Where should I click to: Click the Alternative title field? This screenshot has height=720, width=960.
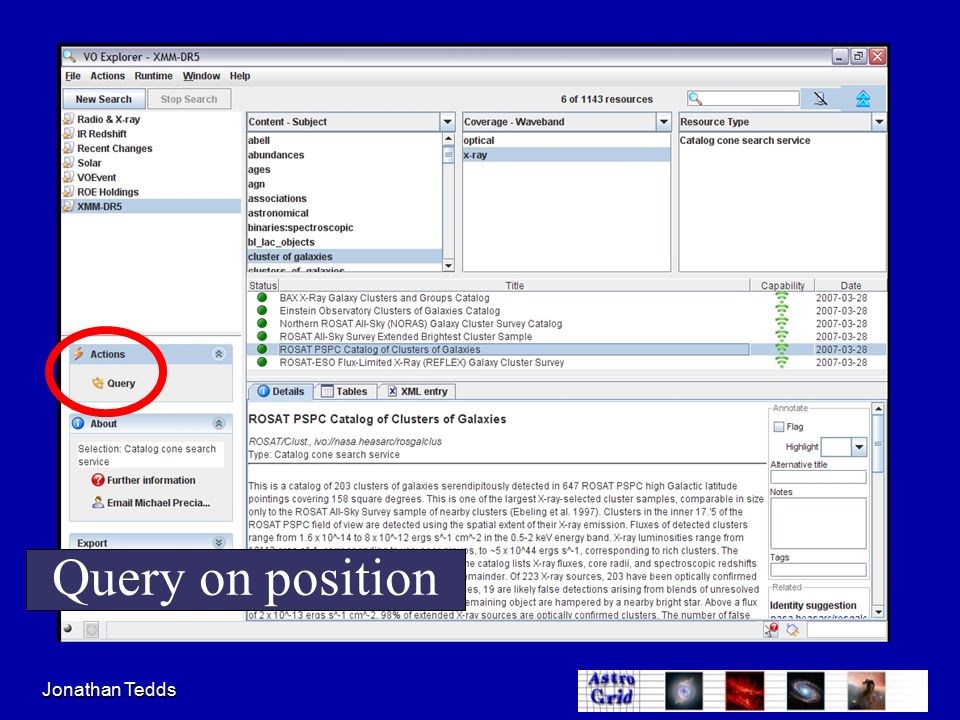pos(818,477)
